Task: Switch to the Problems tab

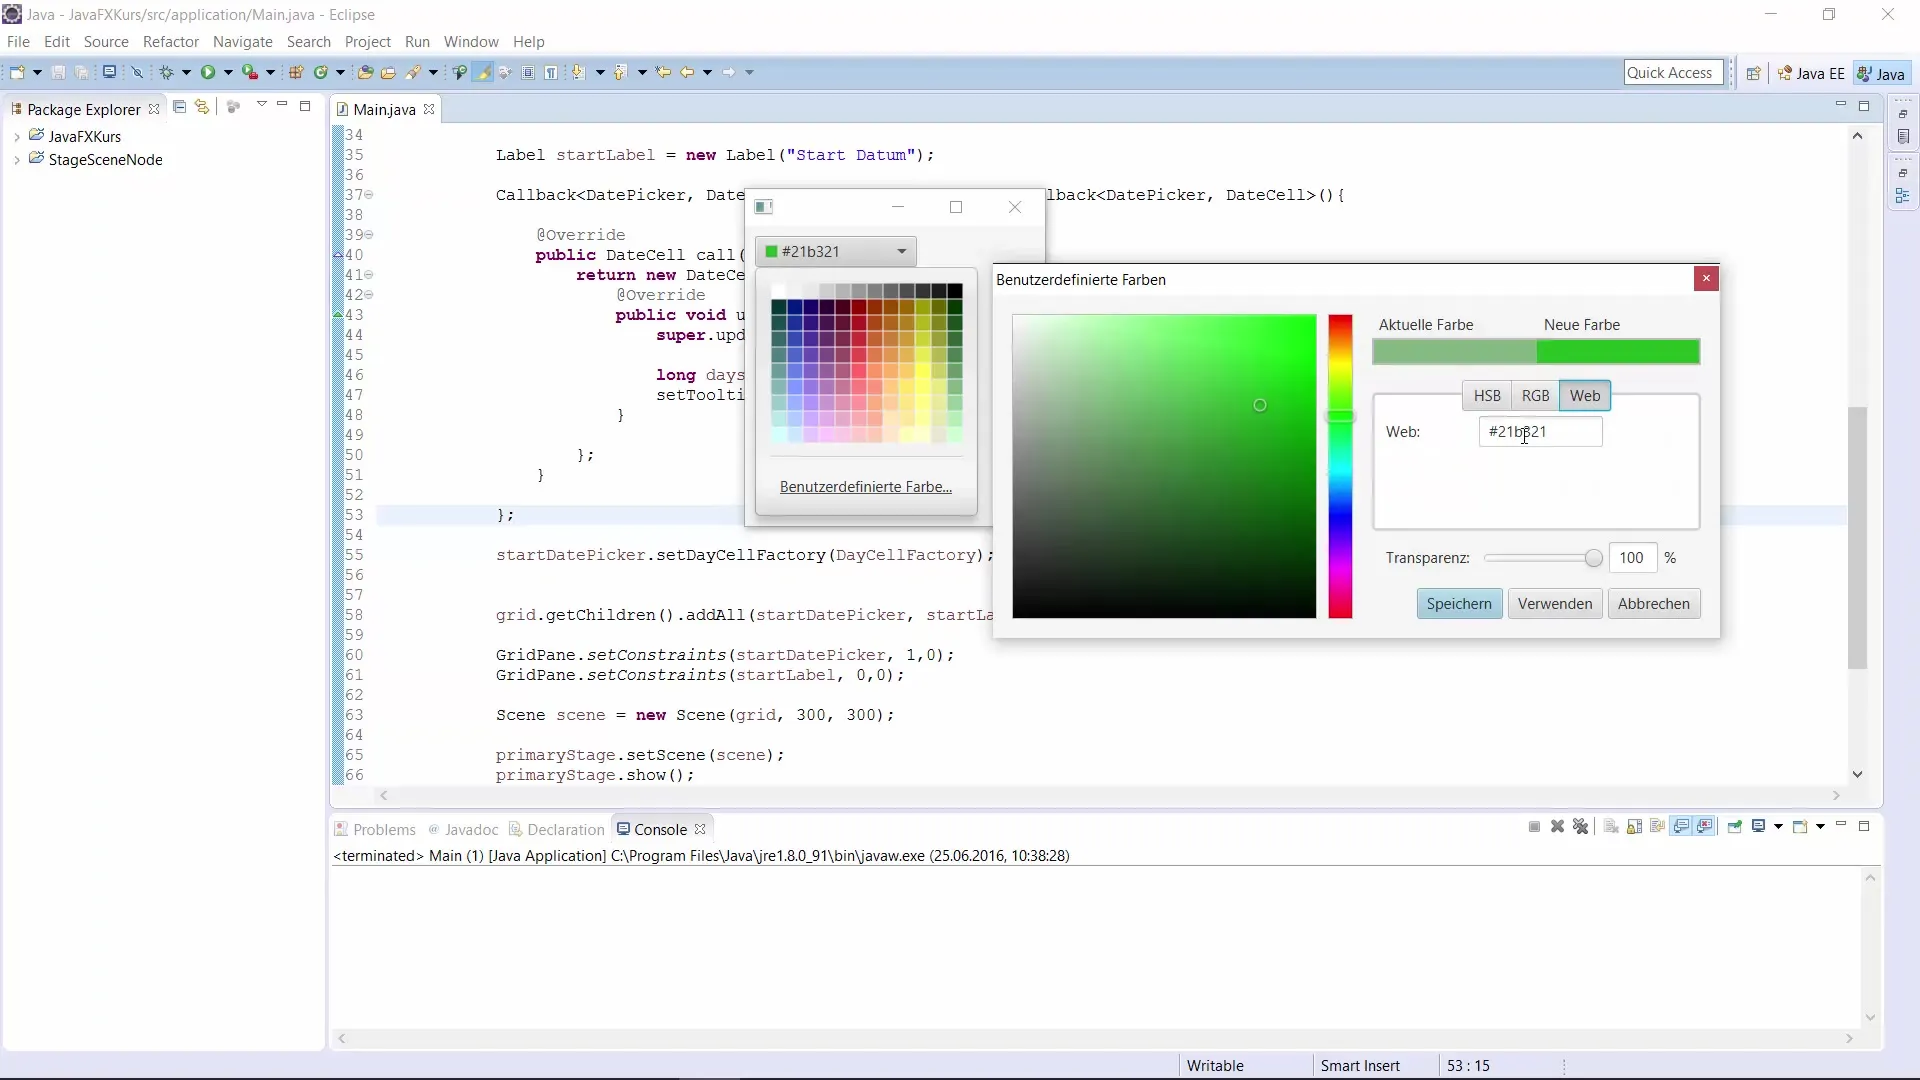Action: coord(375,829)
